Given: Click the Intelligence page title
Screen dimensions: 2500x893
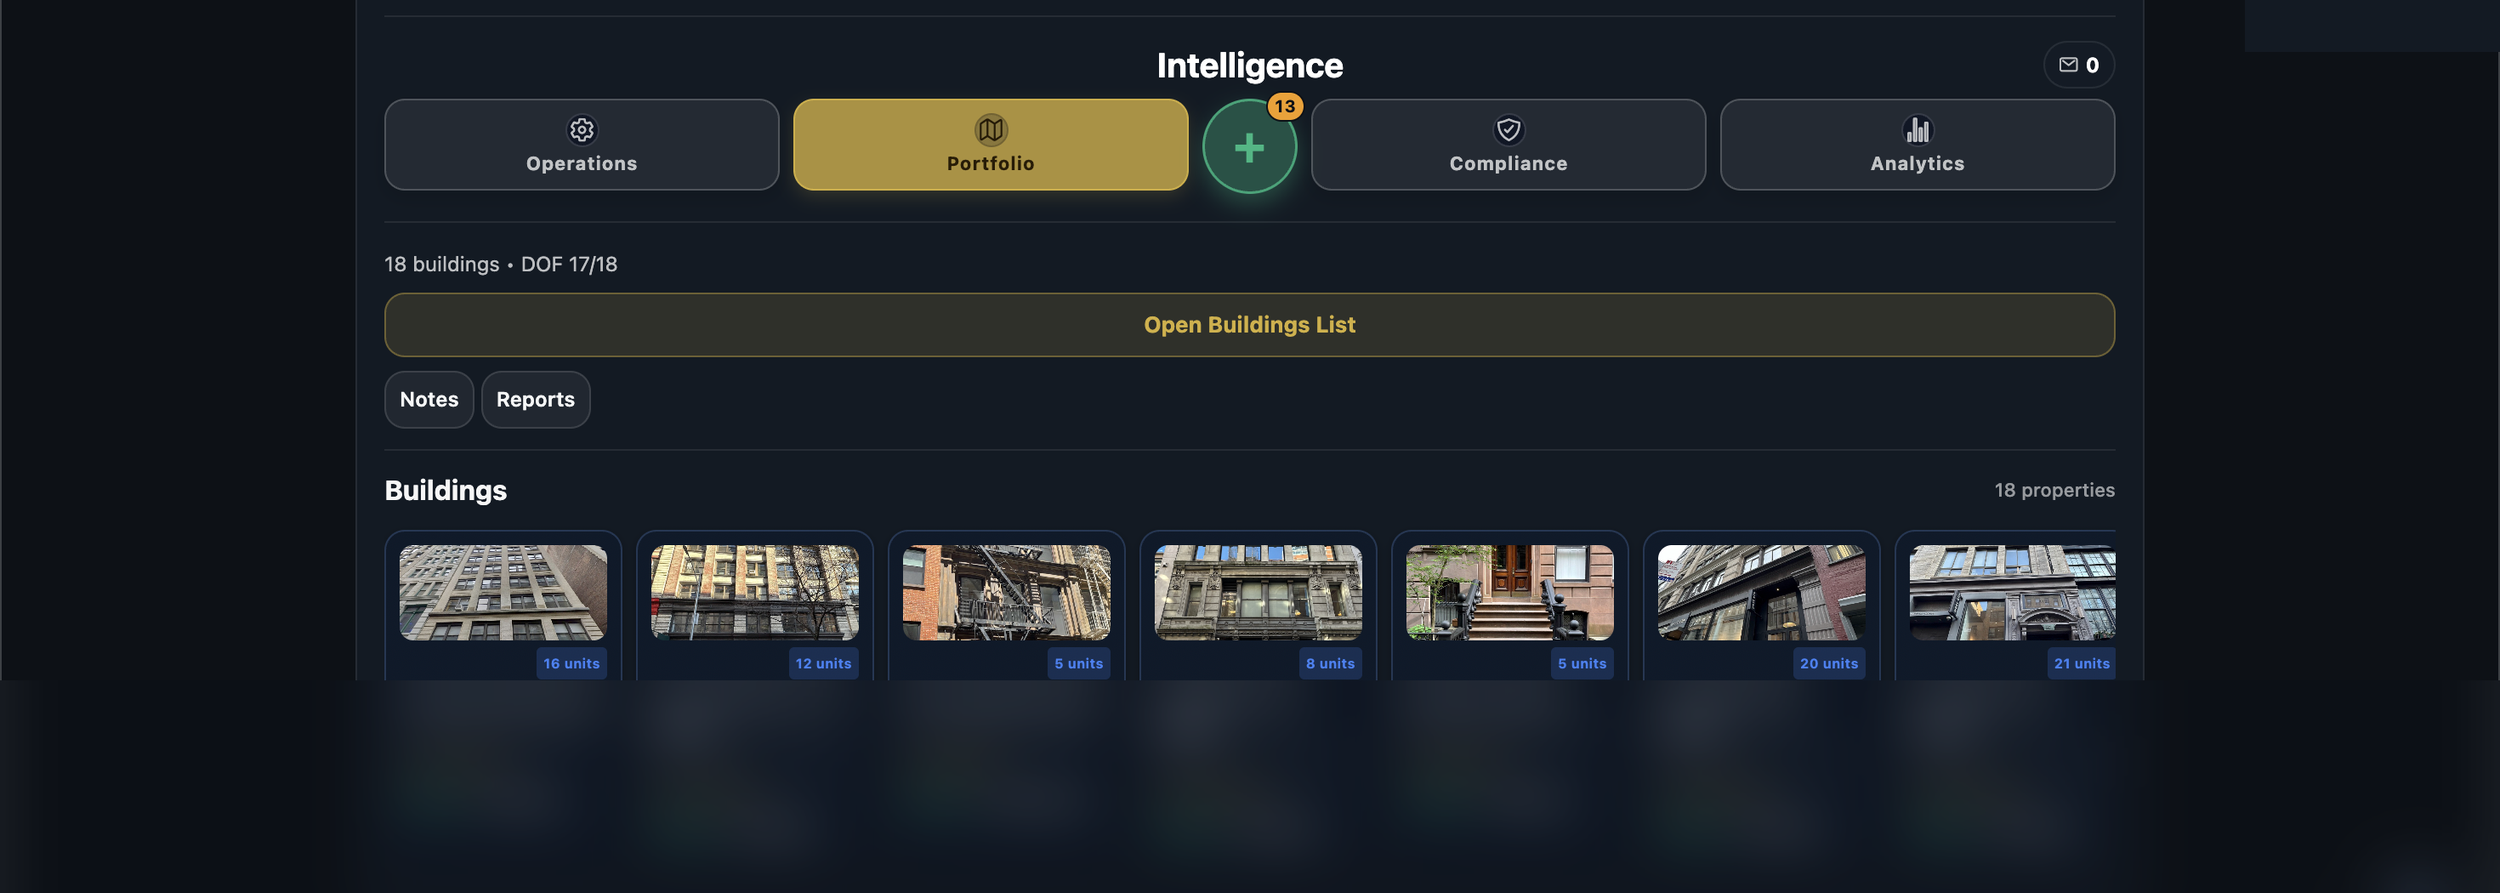Looking at the screenshot, I should coord(1249,66).
